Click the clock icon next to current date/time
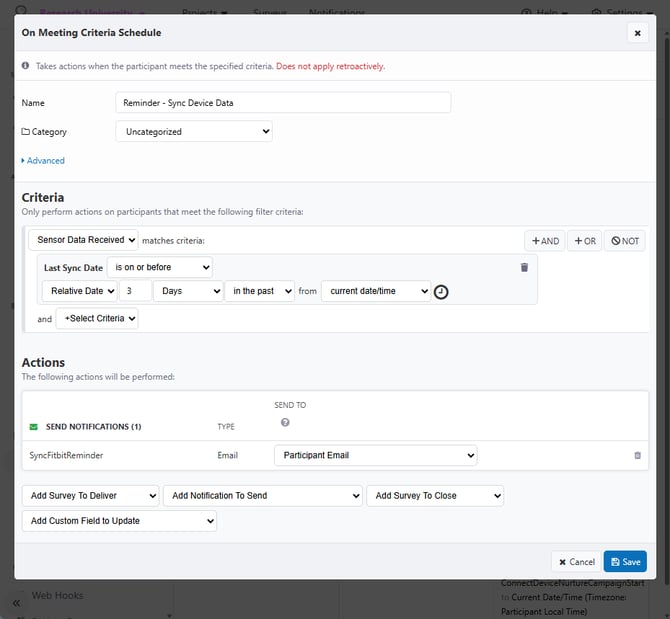This screenshot has width=670, height=619. click(441, 292)
